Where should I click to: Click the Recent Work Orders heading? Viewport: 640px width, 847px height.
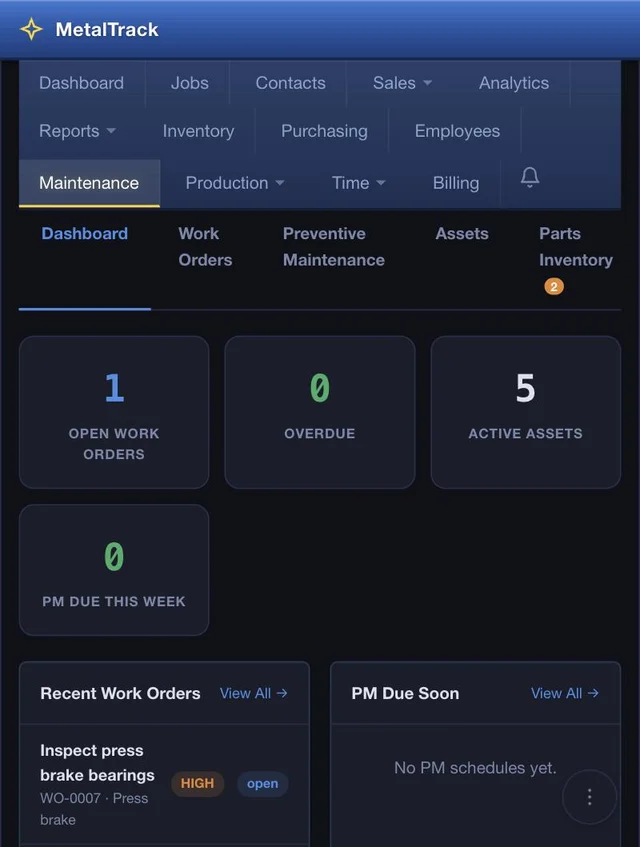120,693
